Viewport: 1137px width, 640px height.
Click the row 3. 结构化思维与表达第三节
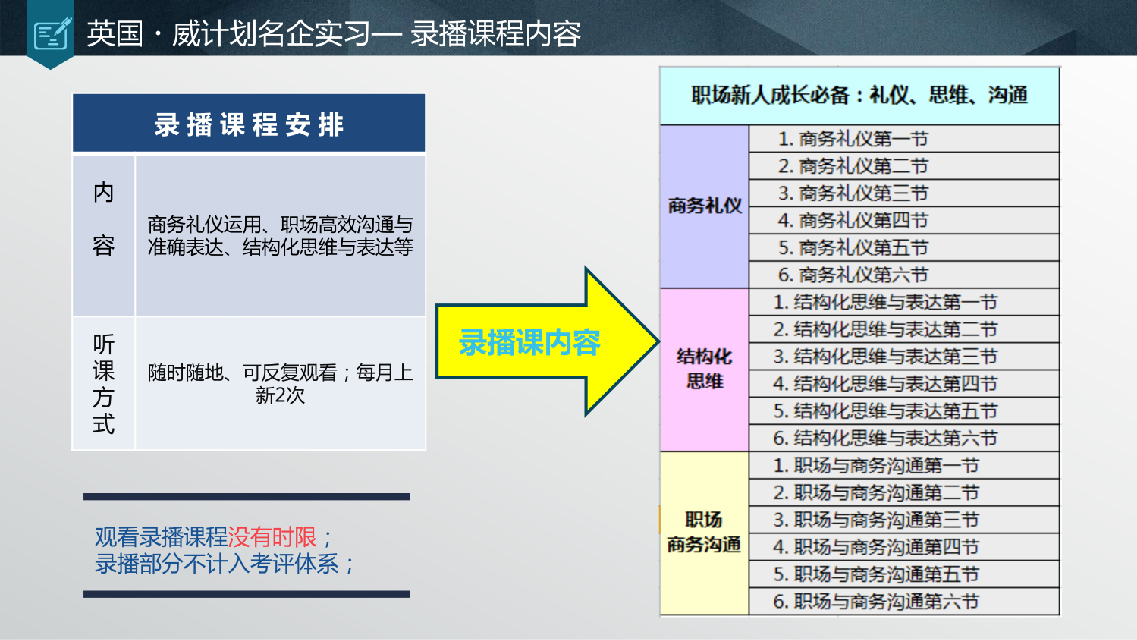(904, 356)
